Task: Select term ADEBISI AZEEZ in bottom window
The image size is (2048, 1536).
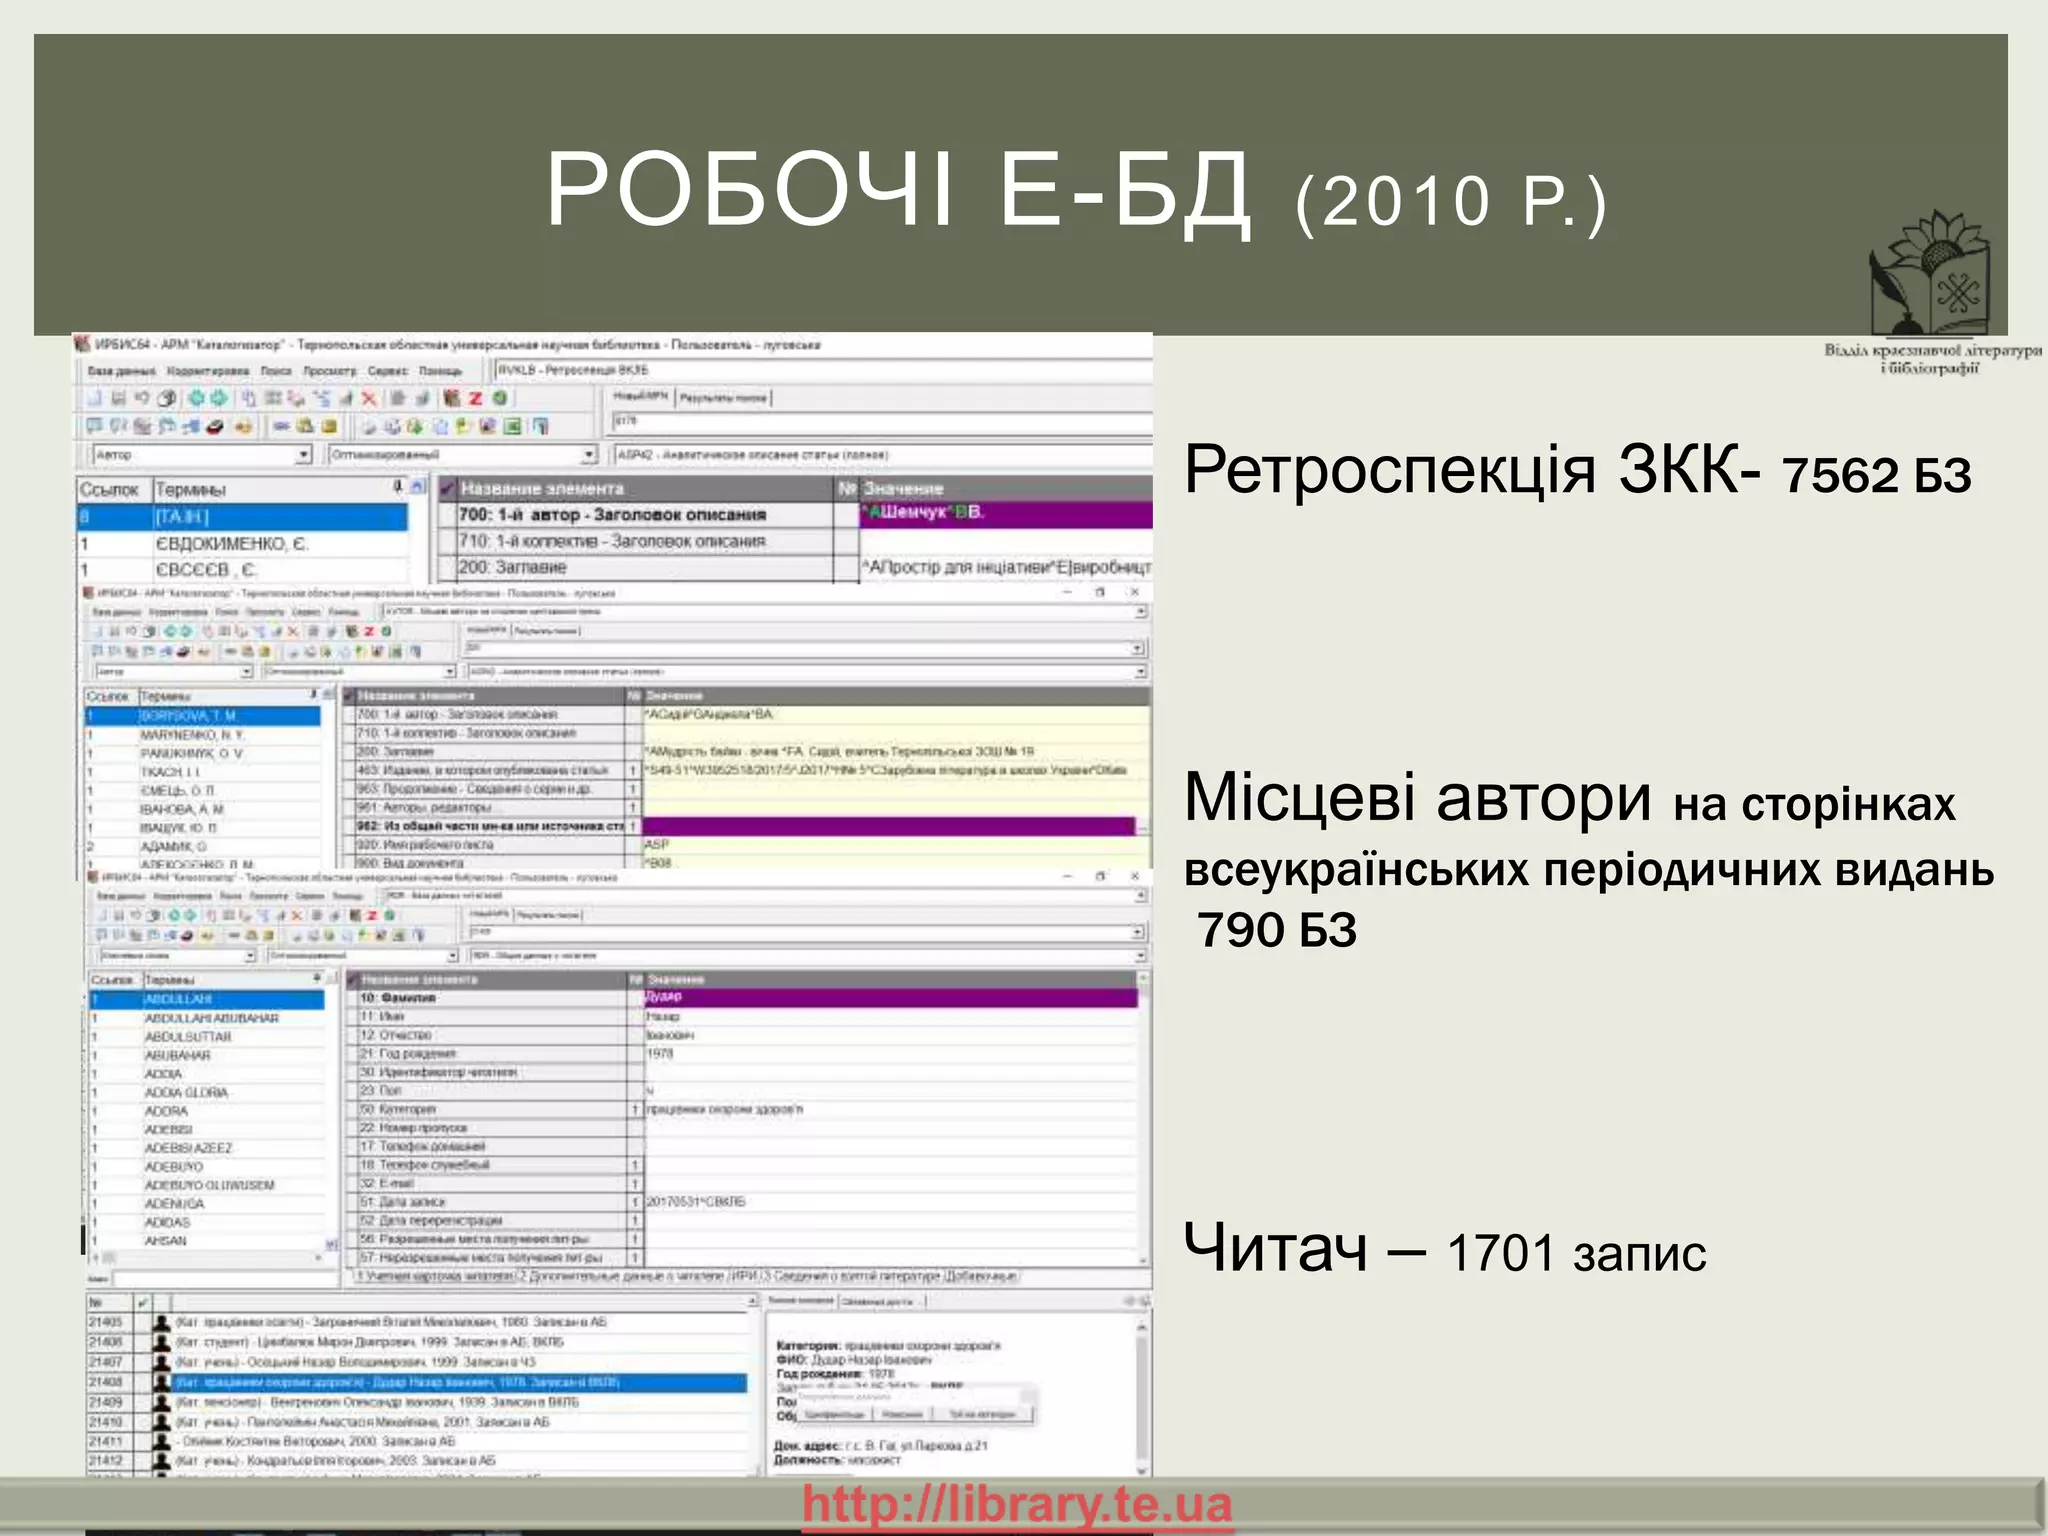Action: [207, 1148]
